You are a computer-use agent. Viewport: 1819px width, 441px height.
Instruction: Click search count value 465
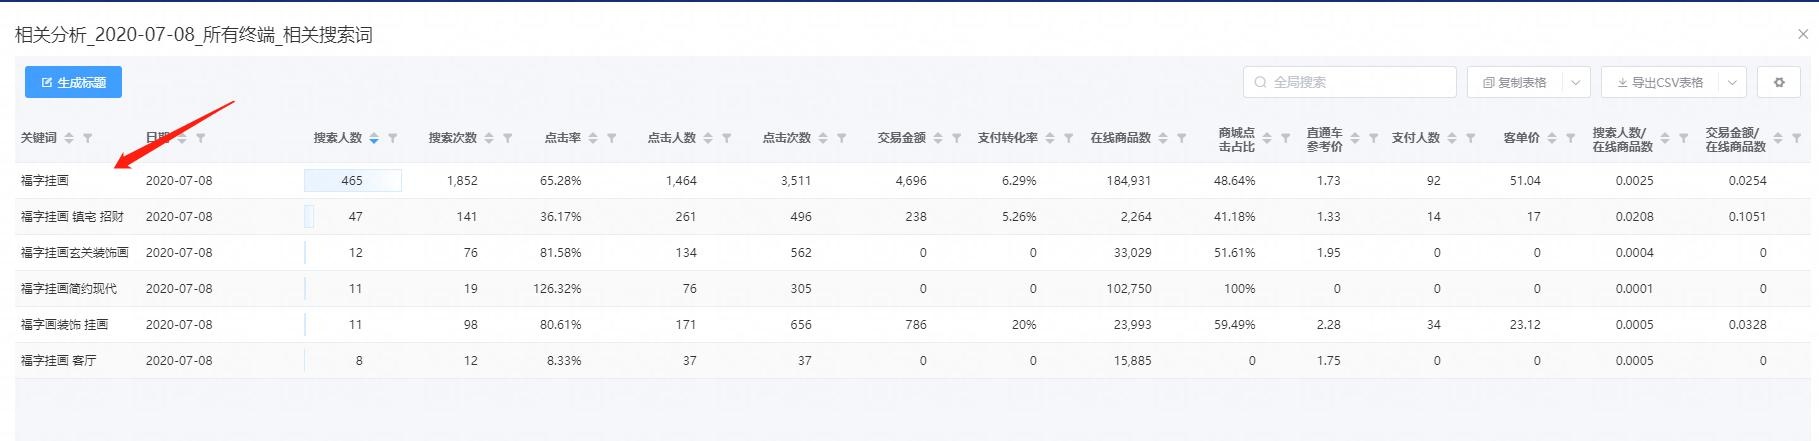[352, 181]
